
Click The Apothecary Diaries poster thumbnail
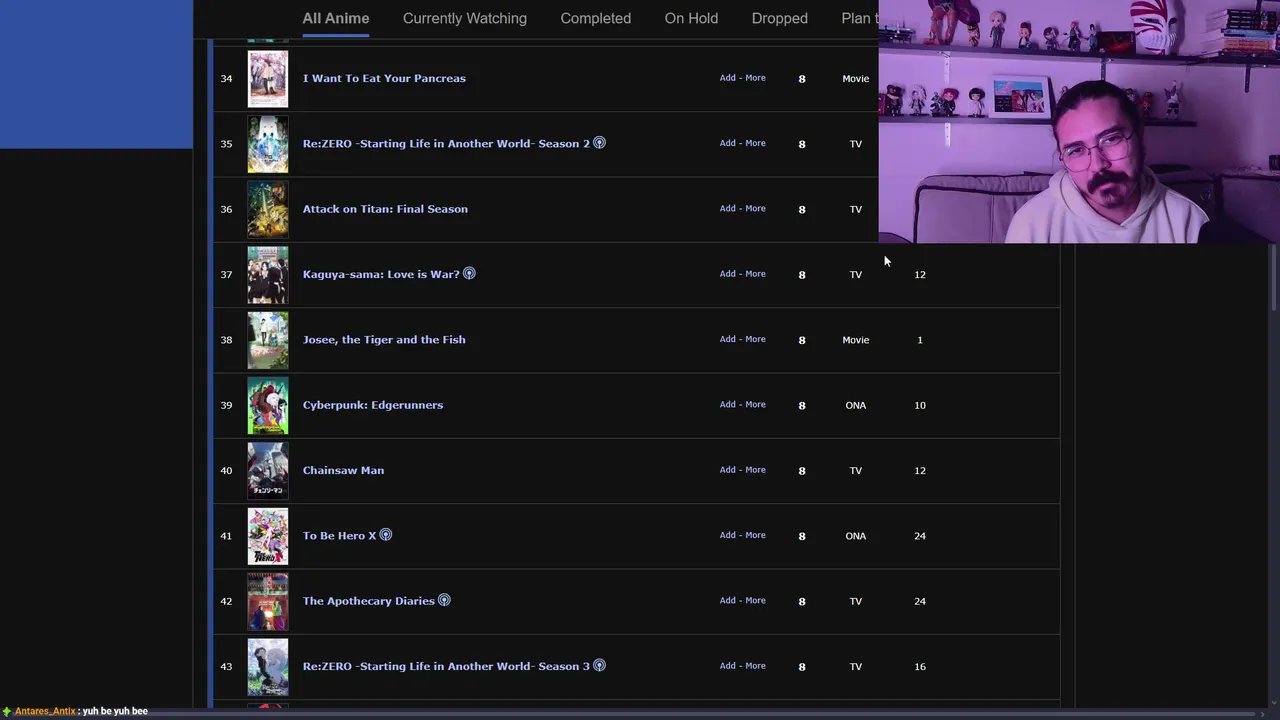[268, 601]
